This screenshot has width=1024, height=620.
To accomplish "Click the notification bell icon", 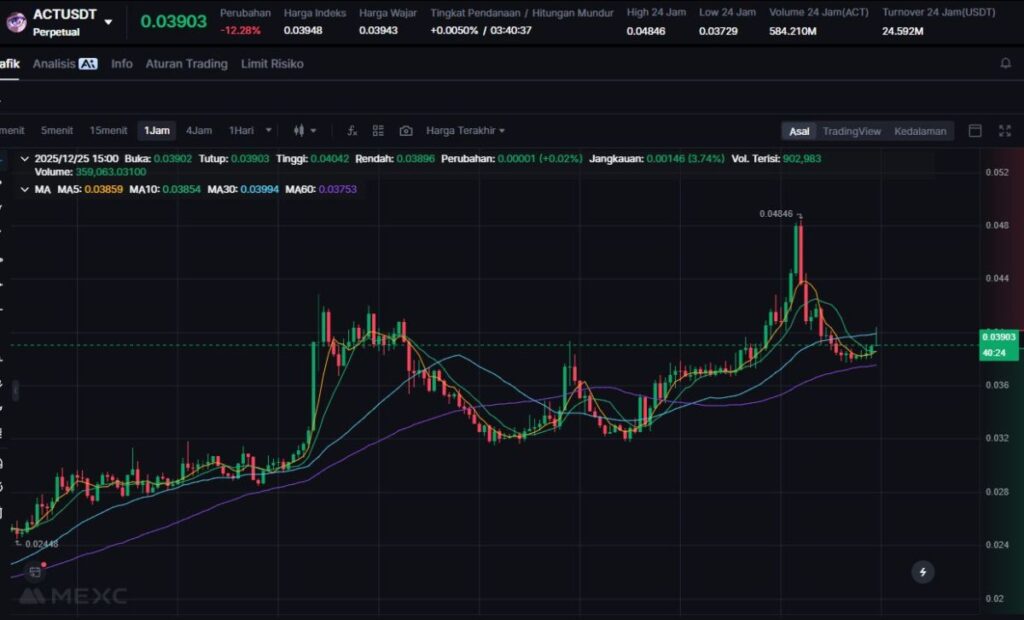I will click(x=1005, y=63).
